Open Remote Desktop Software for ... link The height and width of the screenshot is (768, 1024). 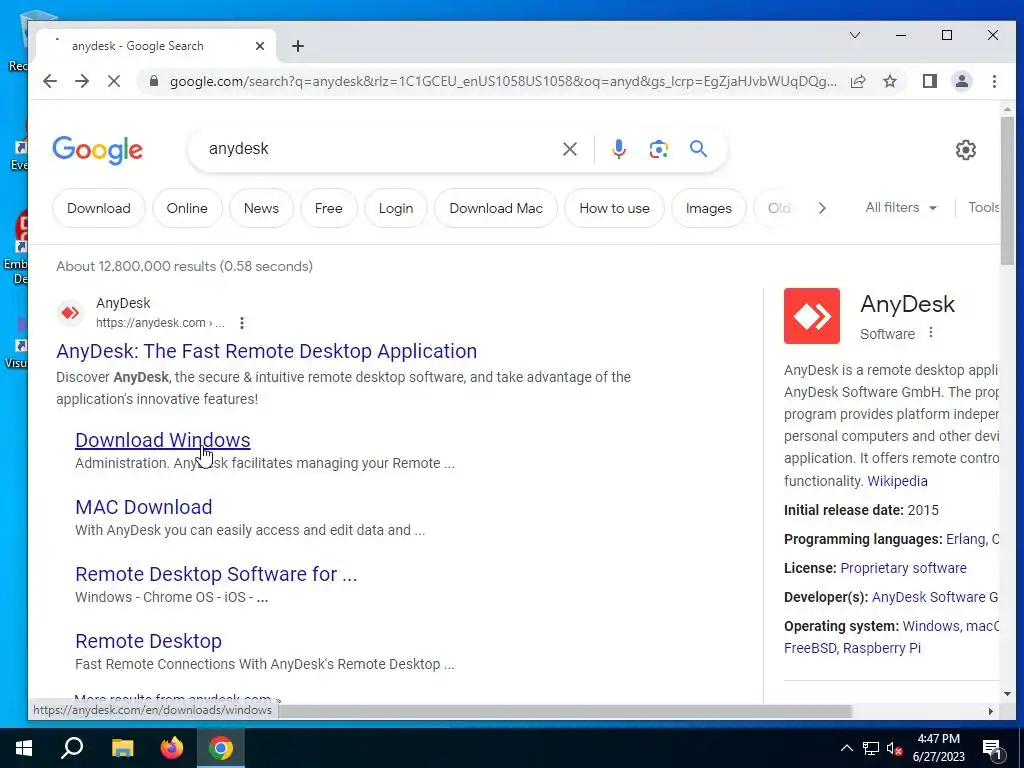pyautogui.click(x=216, y=574)
